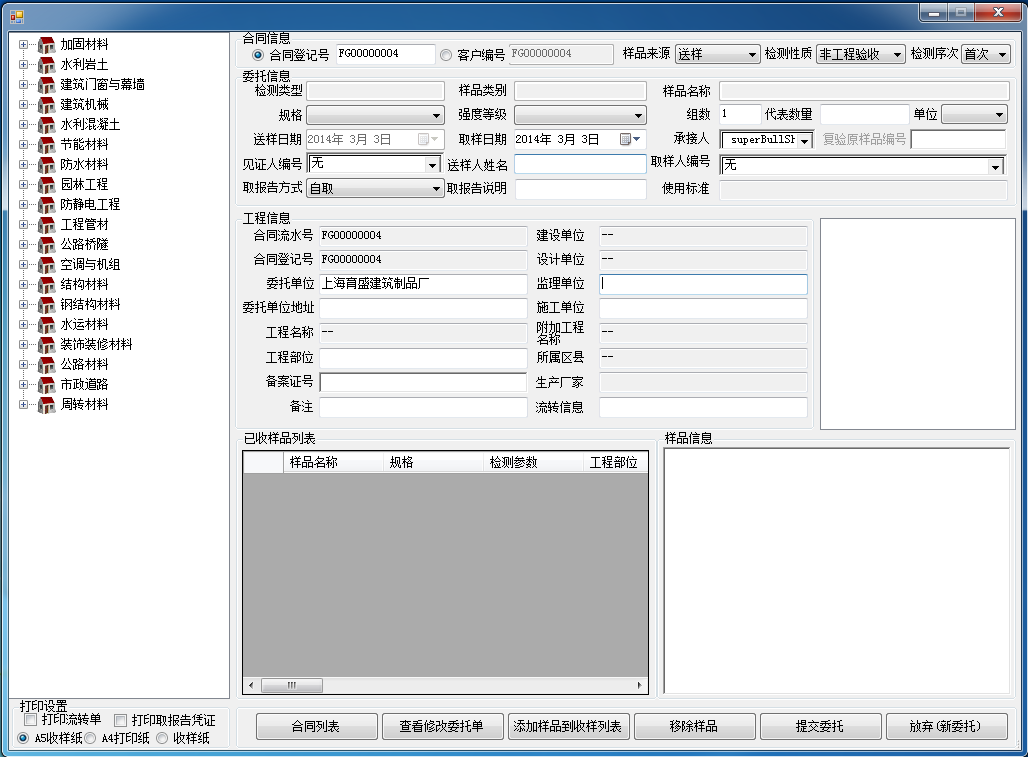The height and width of the screenshot is (757, 1028).
Task: Click the 送样人姓名 input field
Action: click(x=580, y=165)
